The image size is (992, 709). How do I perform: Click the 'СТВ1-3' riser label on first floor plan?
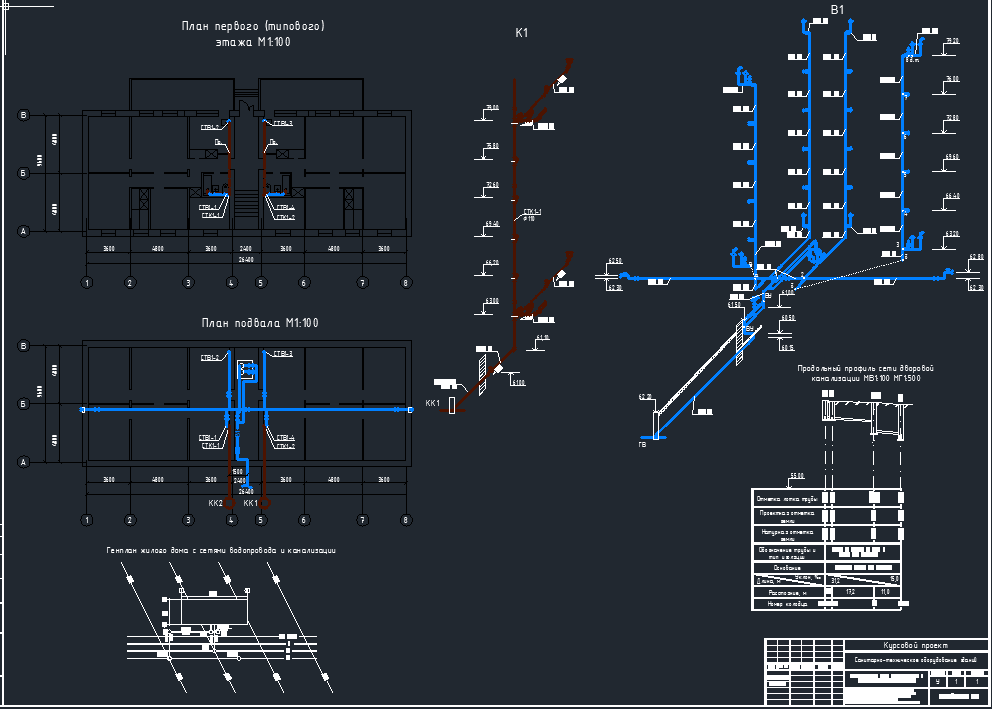[283, 123]
